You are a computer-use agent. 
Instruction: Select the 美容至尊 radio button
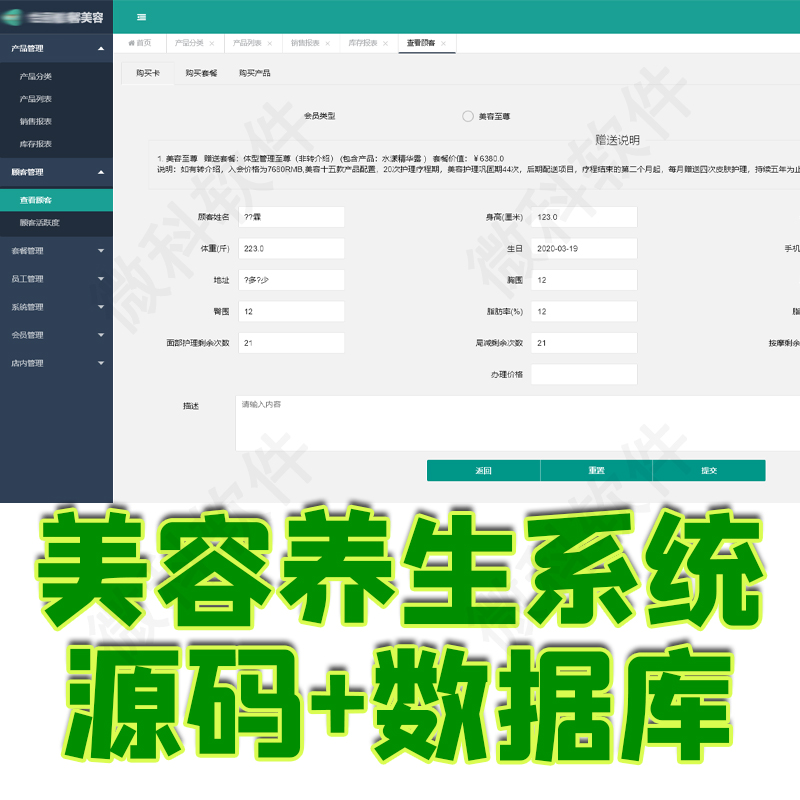(x=467, y=116)
